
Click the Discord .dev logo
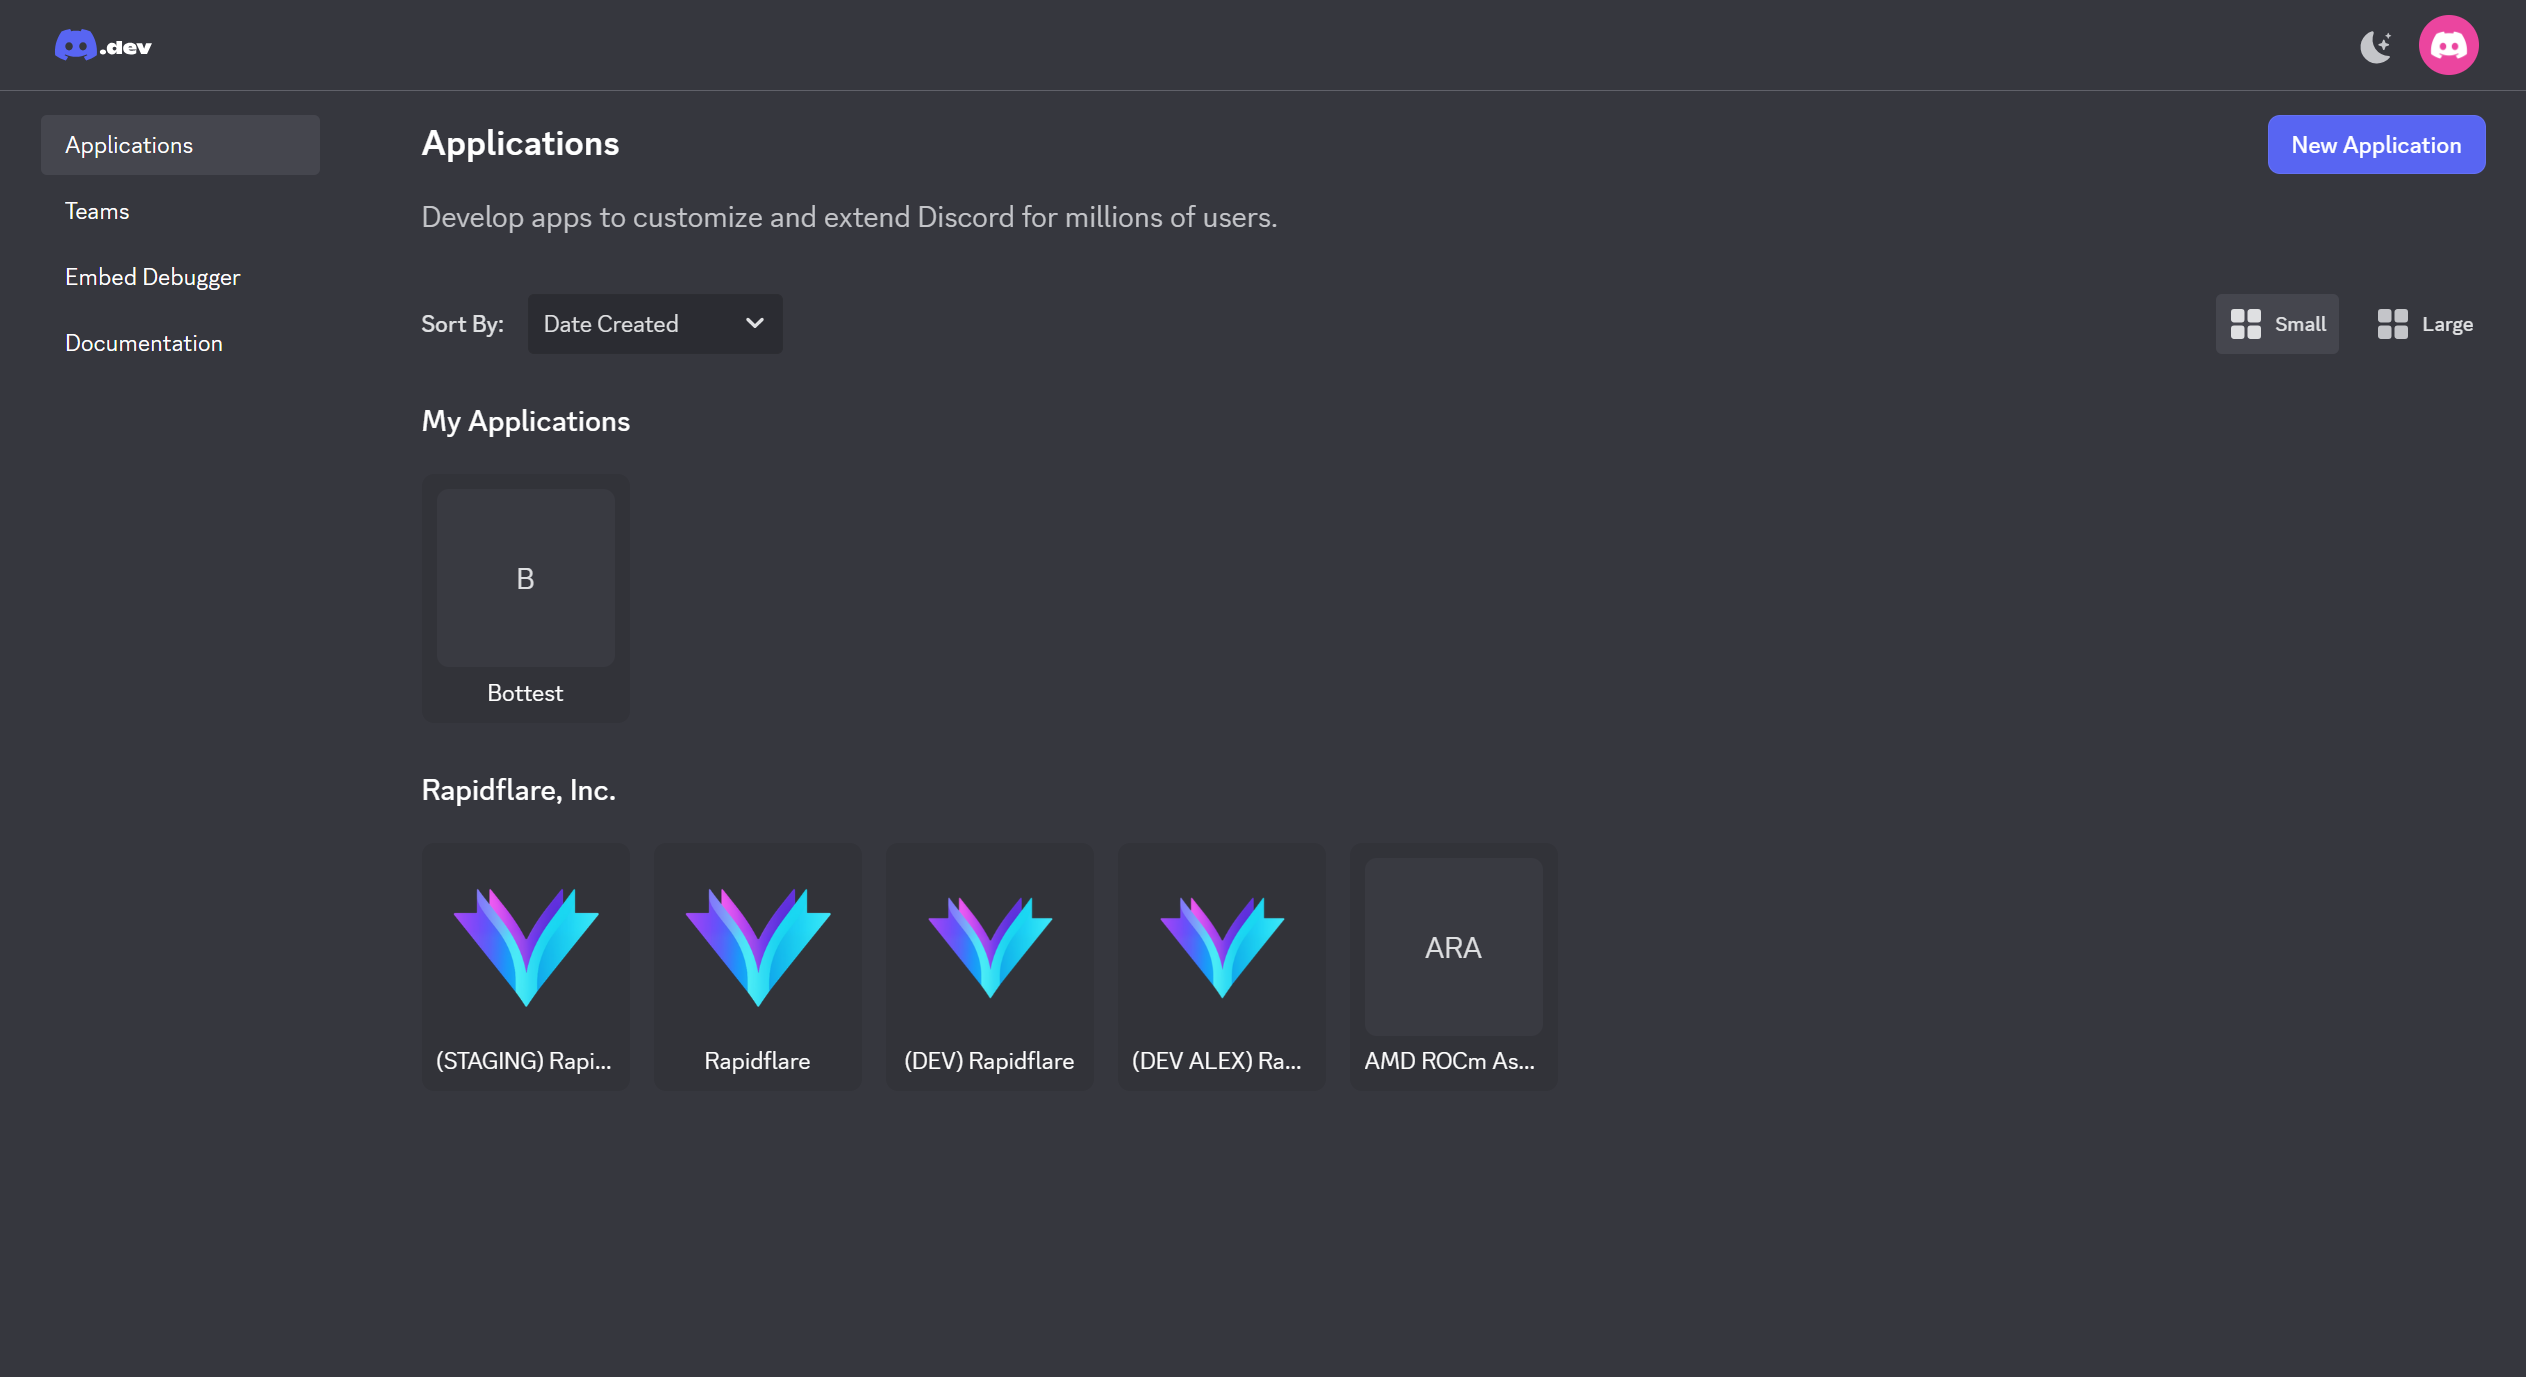103,46
